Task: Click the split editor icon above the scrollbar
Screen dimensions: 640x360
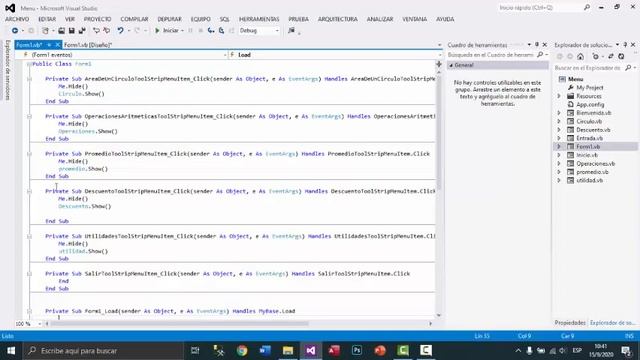Action: pyautogui.click(x=439, y=64)
